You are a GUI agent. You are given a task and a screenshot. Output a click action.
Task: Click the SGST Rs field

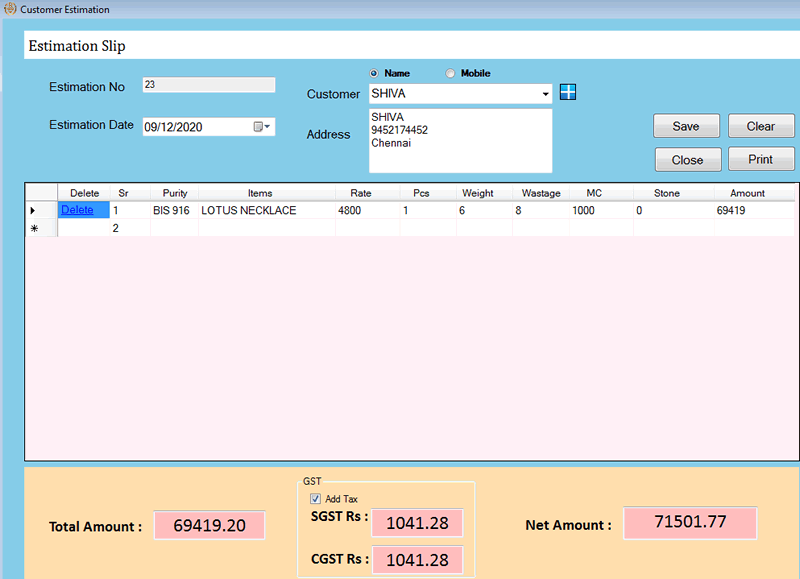(x=417, y=523)
